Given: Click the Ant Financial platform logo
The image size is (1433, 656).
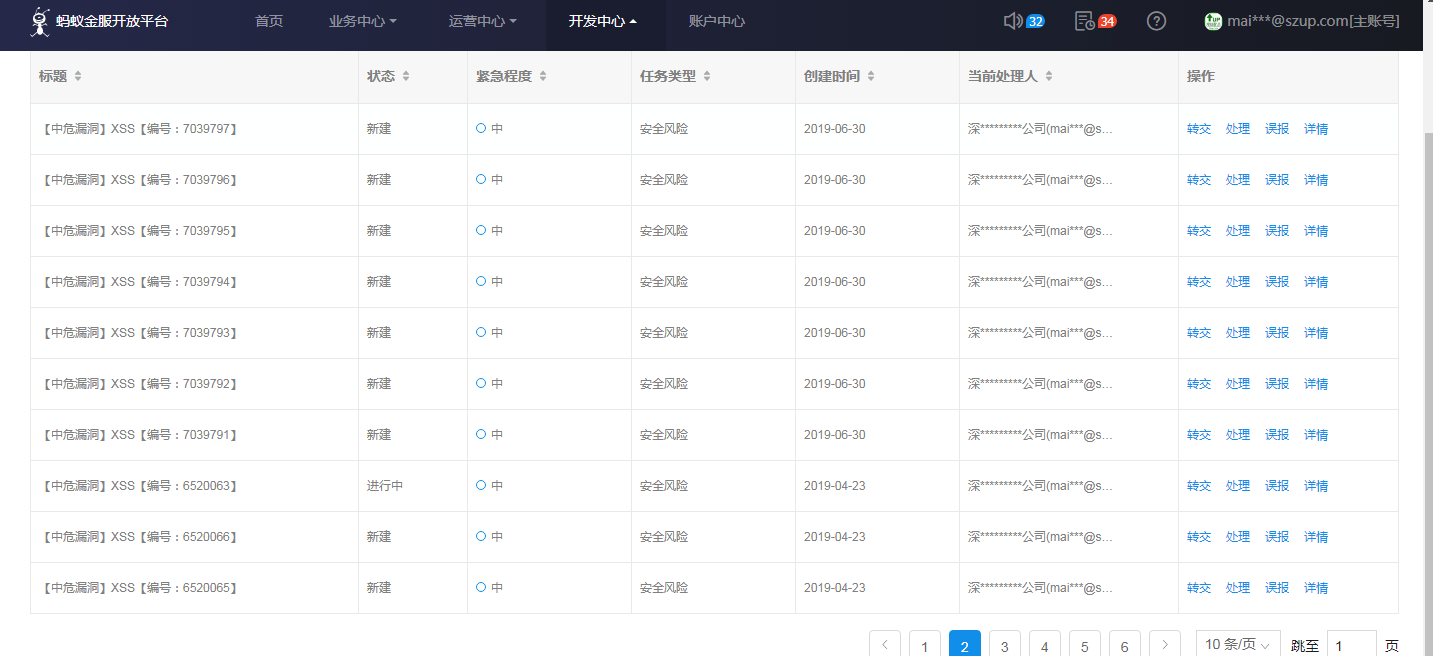Looking at the screenshot, I should (x=41, y=21).
